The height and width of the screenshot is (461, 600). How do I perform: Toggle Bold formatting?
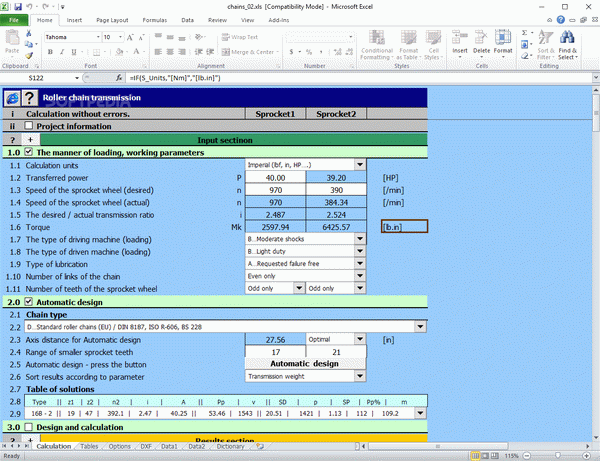coord(50,52)
